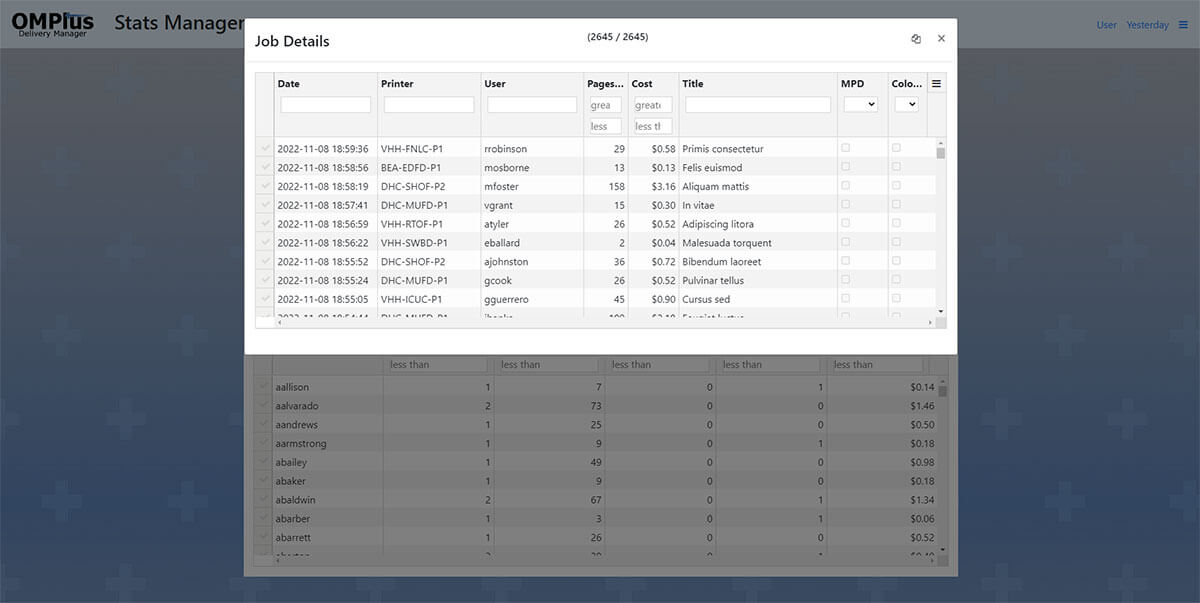This screenshot has width=1200, height=603.
Task: Click the Title filter input field
Action: (757, 105)
